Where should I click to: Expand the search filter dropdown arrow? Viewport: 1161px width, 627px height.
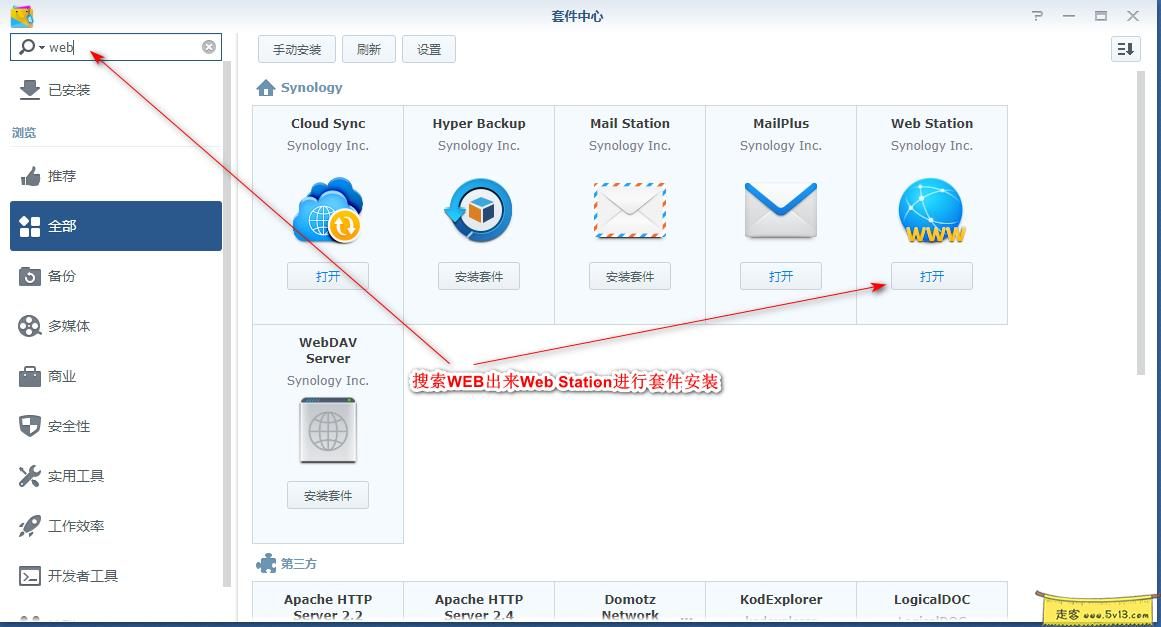42,46
